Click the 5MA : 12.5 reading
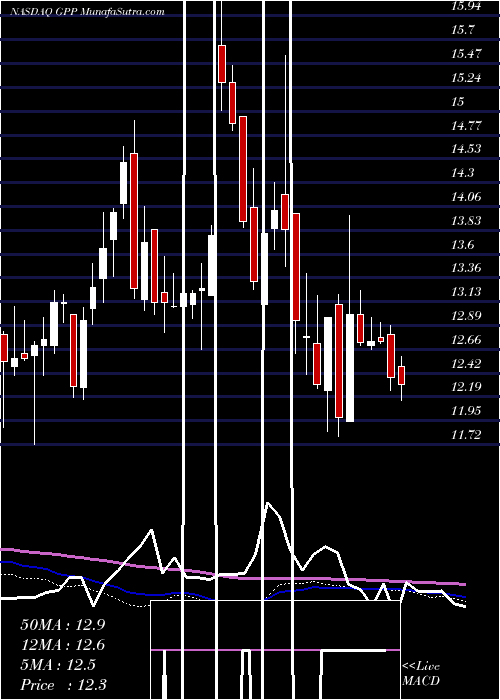The image size is (500, 700). tap(58, 665)
